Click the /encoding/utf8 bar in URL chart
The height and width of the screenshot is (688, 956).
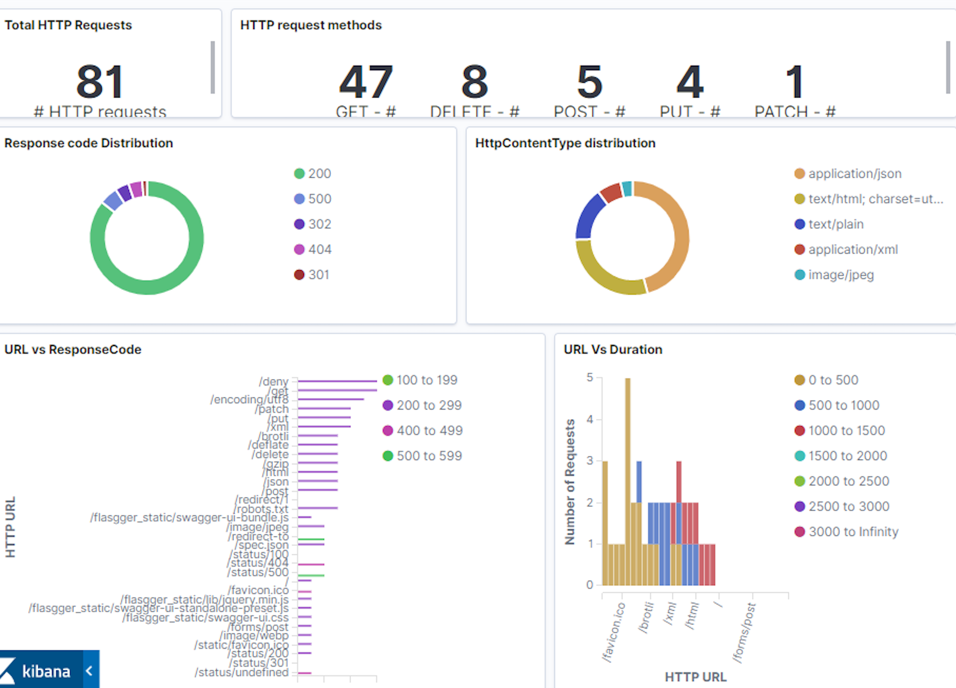(x=330, y=400)
